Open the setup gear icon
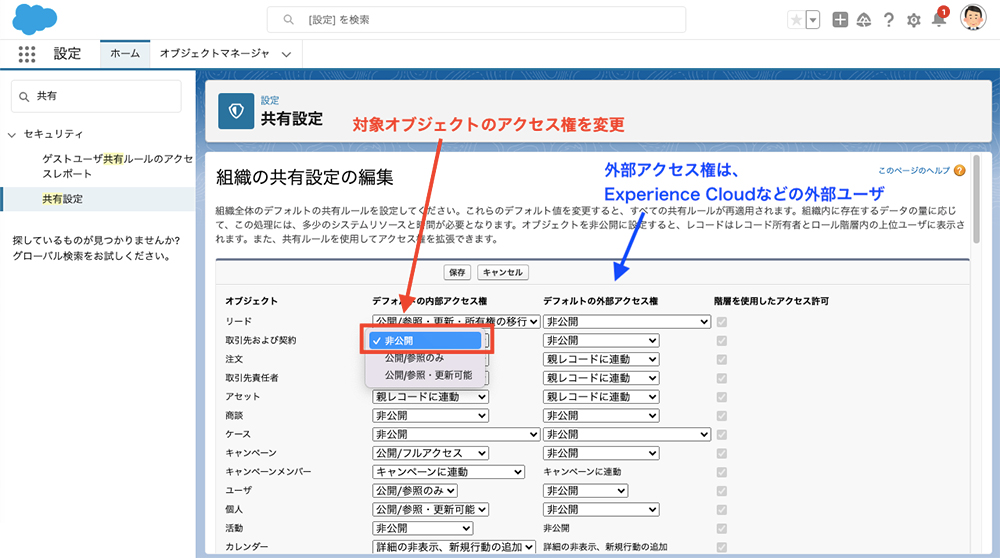This screenshot has width=1000, height=558. (x=913, y=20)
